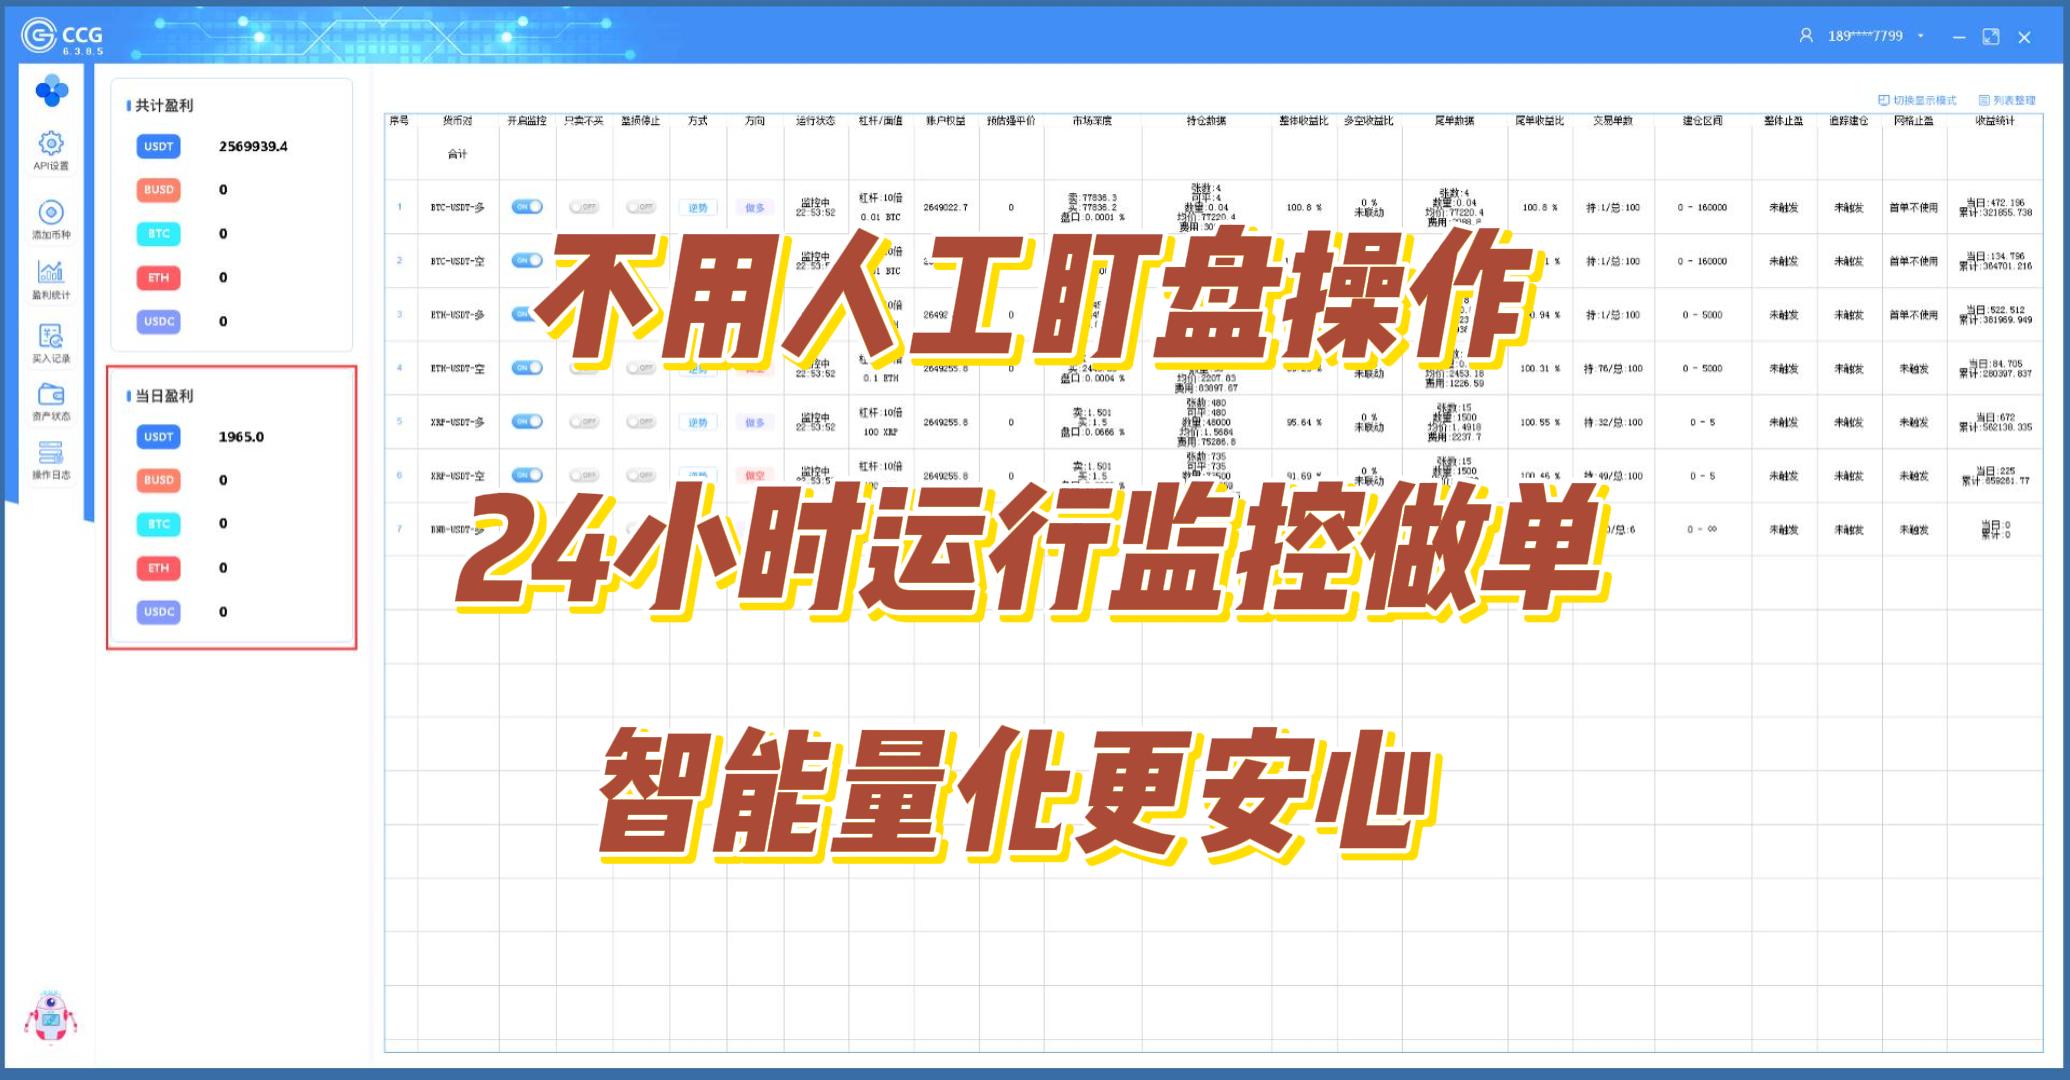Open 盈利统计 profit chart icon
Viewport: 2070px width, 1080px height.
pyautogui.click(x=51, y=279)
